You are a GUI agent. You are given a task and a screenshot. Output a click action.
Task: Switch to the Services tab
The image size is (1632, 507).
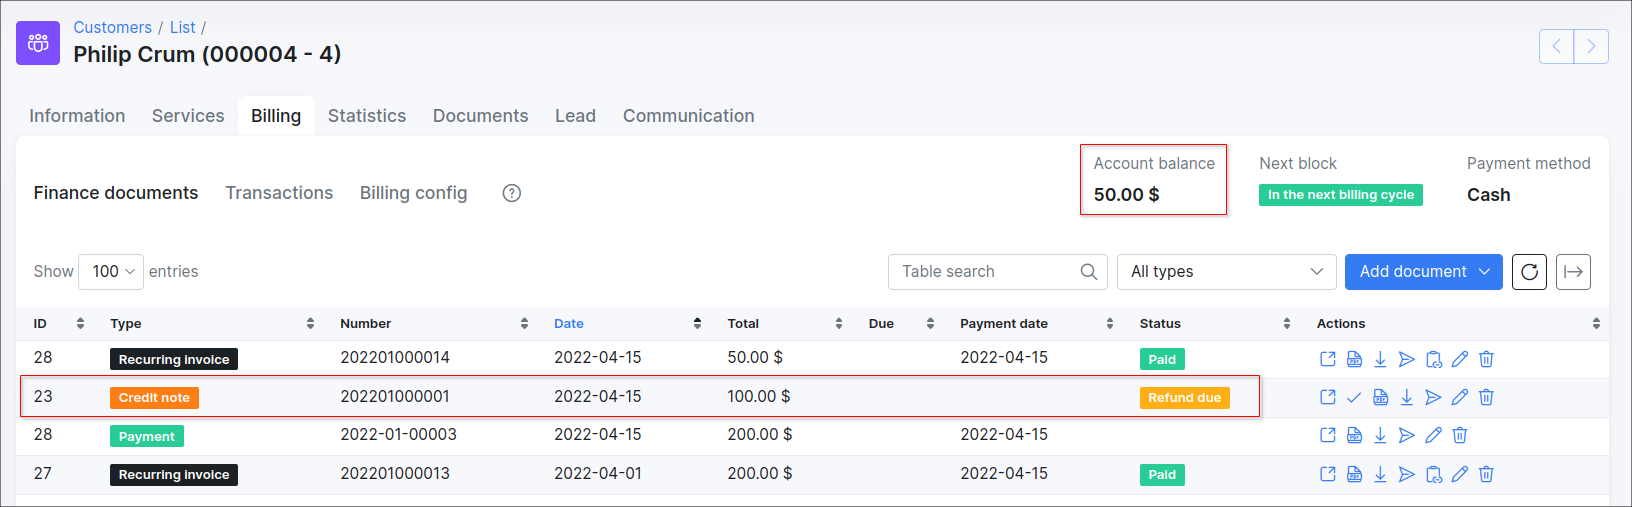click(188, 116)
